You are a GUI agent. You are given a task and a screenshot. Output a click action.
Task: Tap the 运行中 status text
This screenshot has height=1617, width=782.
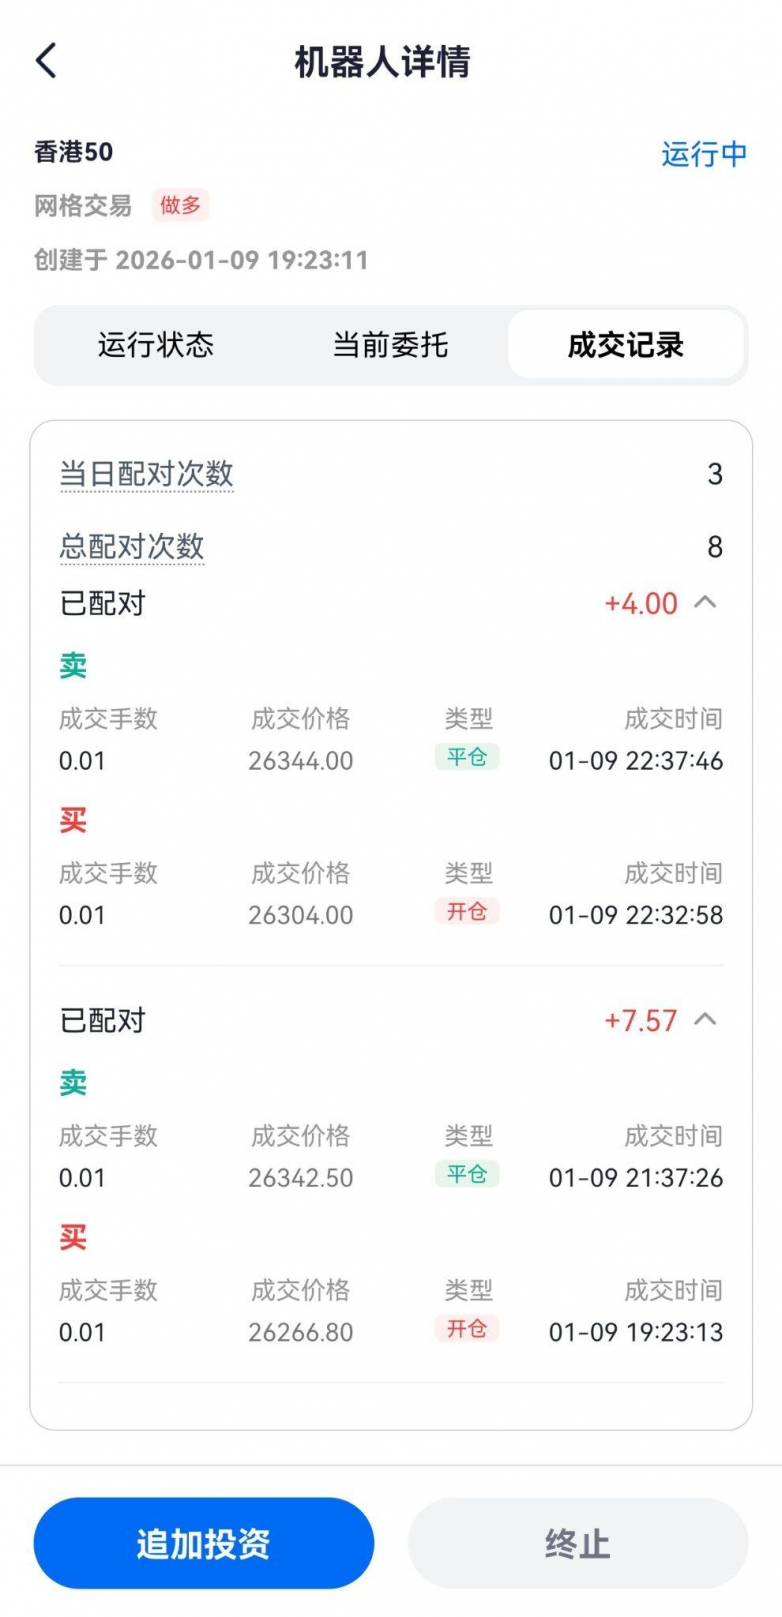[704, 154]
